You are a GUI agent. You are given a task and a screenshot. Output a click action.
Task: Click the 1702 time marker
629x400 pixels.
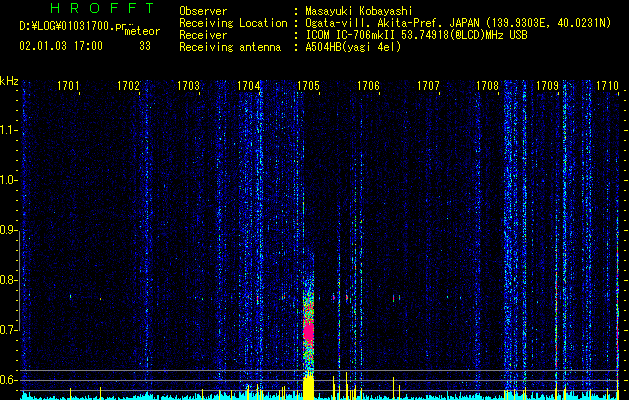(128, 85)
